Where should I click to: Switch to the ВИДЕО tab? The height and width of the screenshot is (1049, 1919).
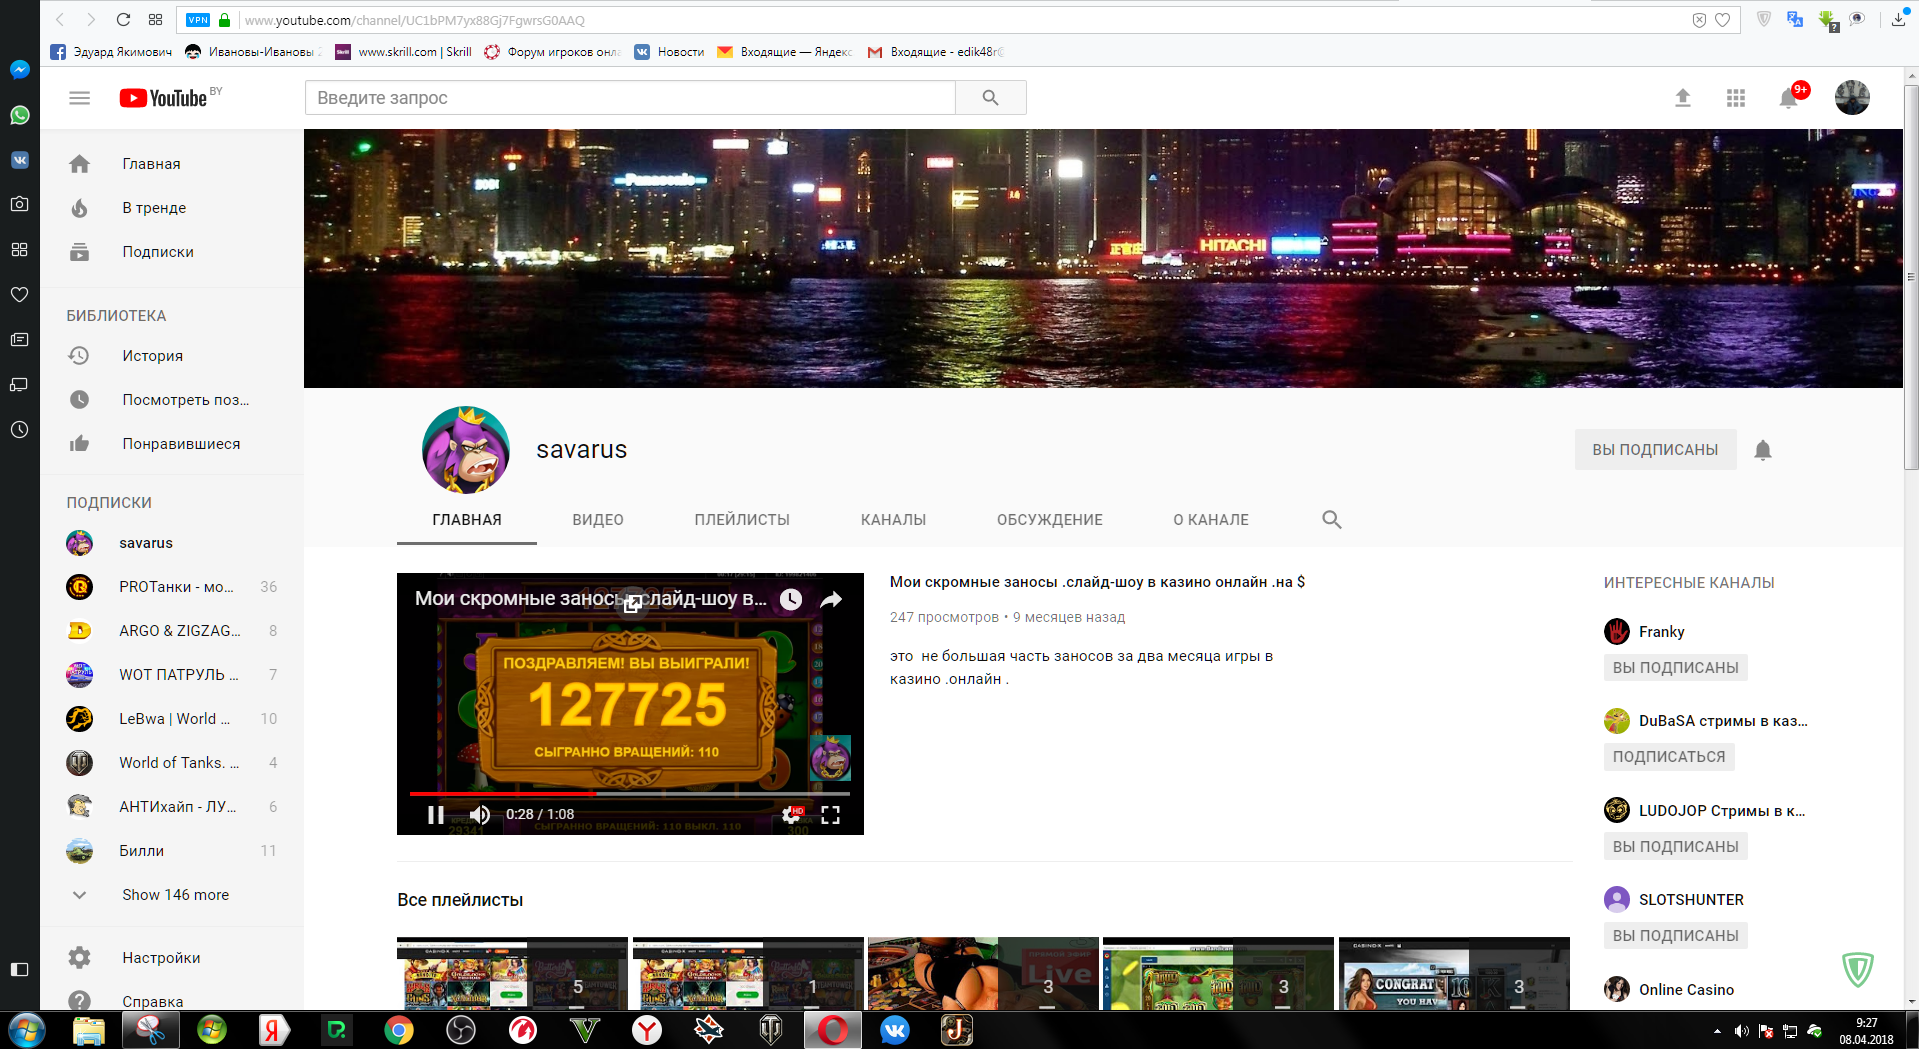[x=597, y=520]
